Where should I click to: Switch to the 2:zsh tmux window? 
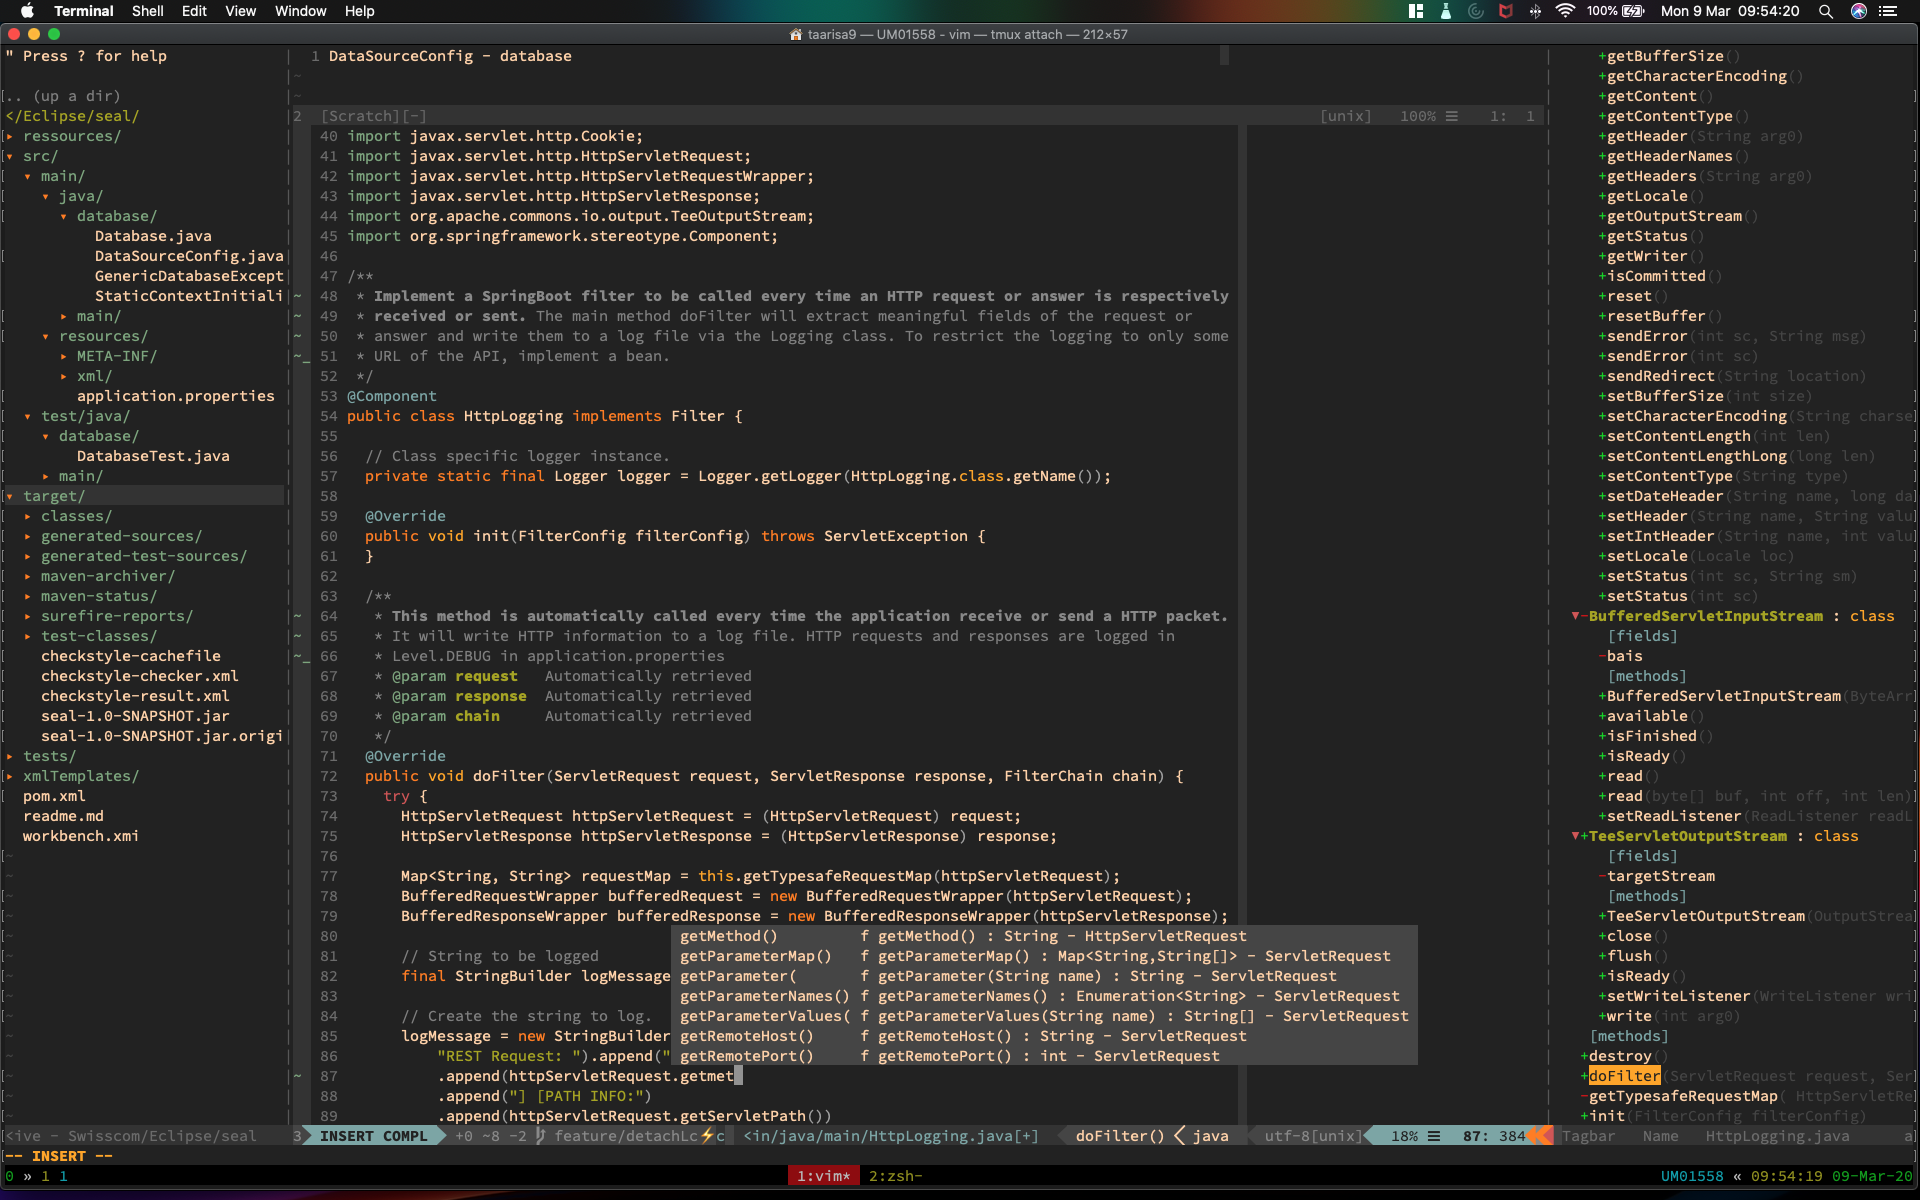click(x=895, y=1176)
